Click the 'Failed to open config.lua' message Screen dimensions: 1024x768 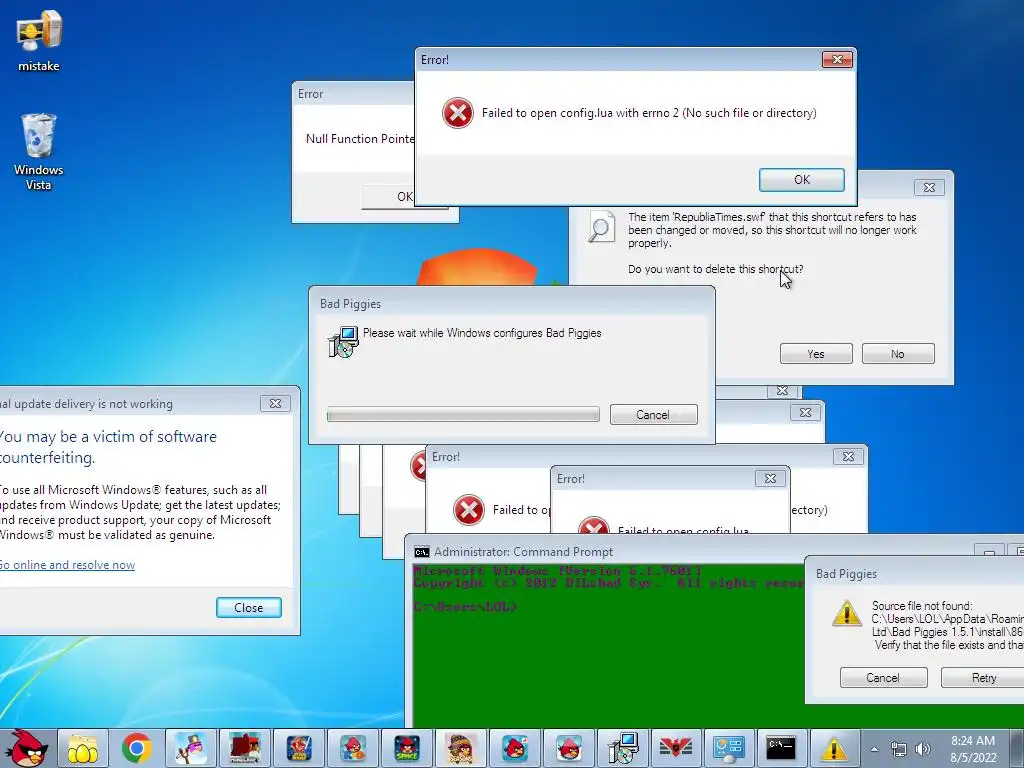coord(649,113)
